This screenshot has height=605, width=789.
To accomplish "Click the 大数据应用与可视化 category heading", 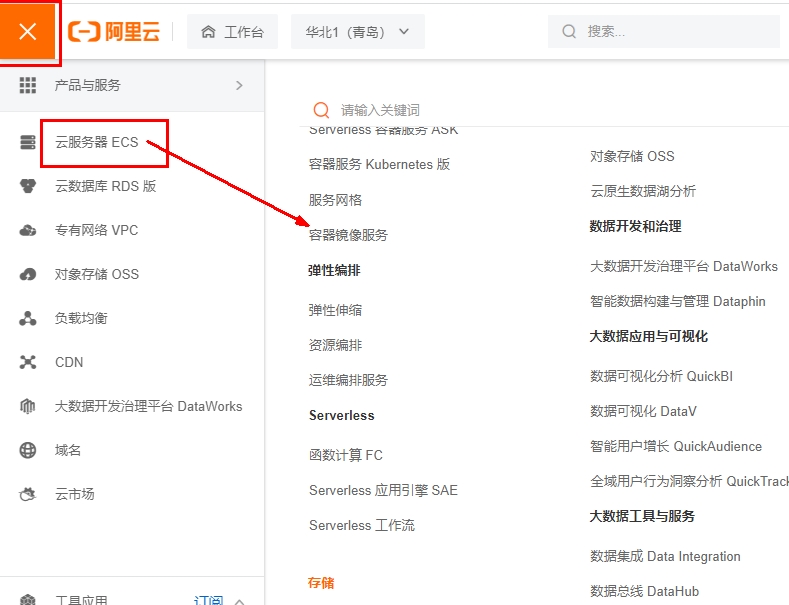I will pyautogui.click(x=649, y=336).
